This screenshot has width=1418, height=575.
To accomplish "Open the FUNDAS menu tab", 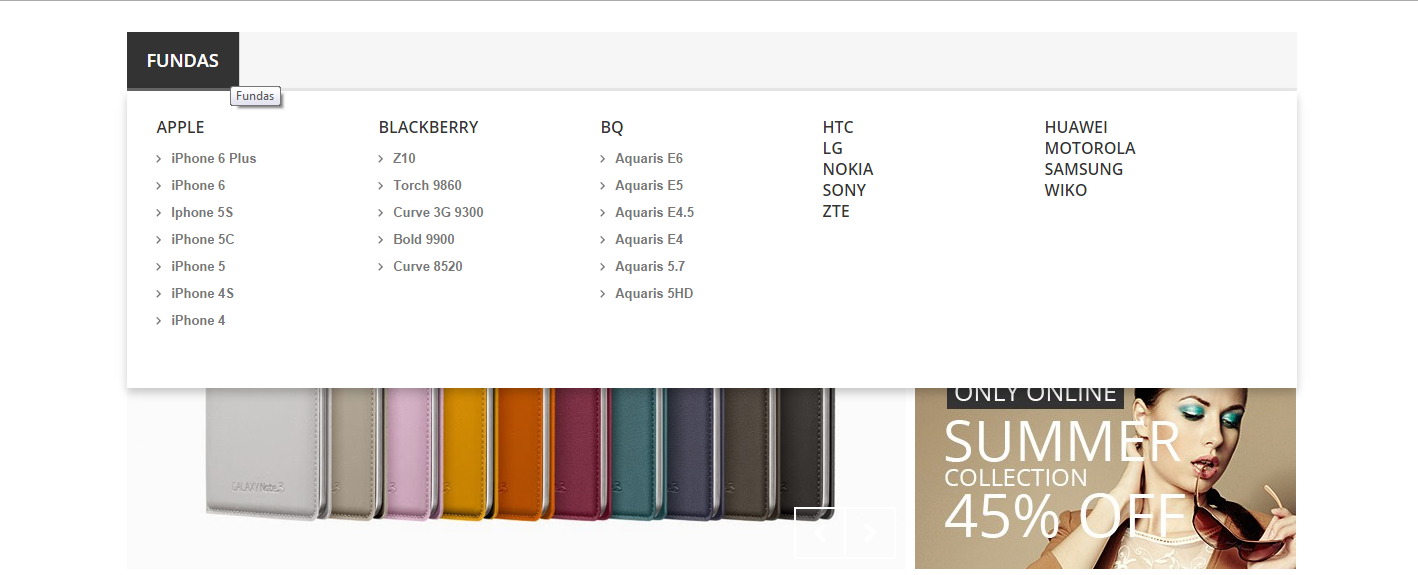I will 183,61.
